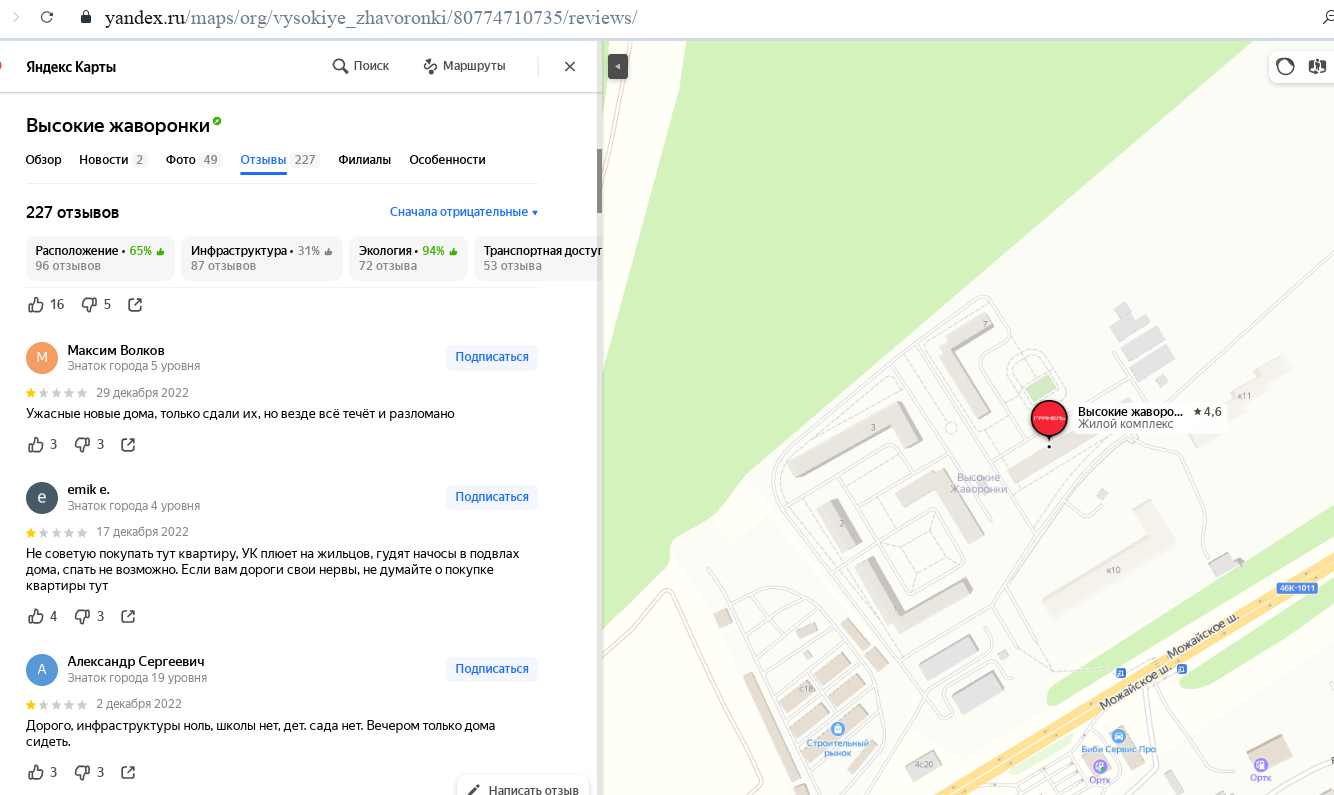Screen dimensions: 1334x795
Task: Filter reviews by Расположение chip
Action: coord(100,258)
